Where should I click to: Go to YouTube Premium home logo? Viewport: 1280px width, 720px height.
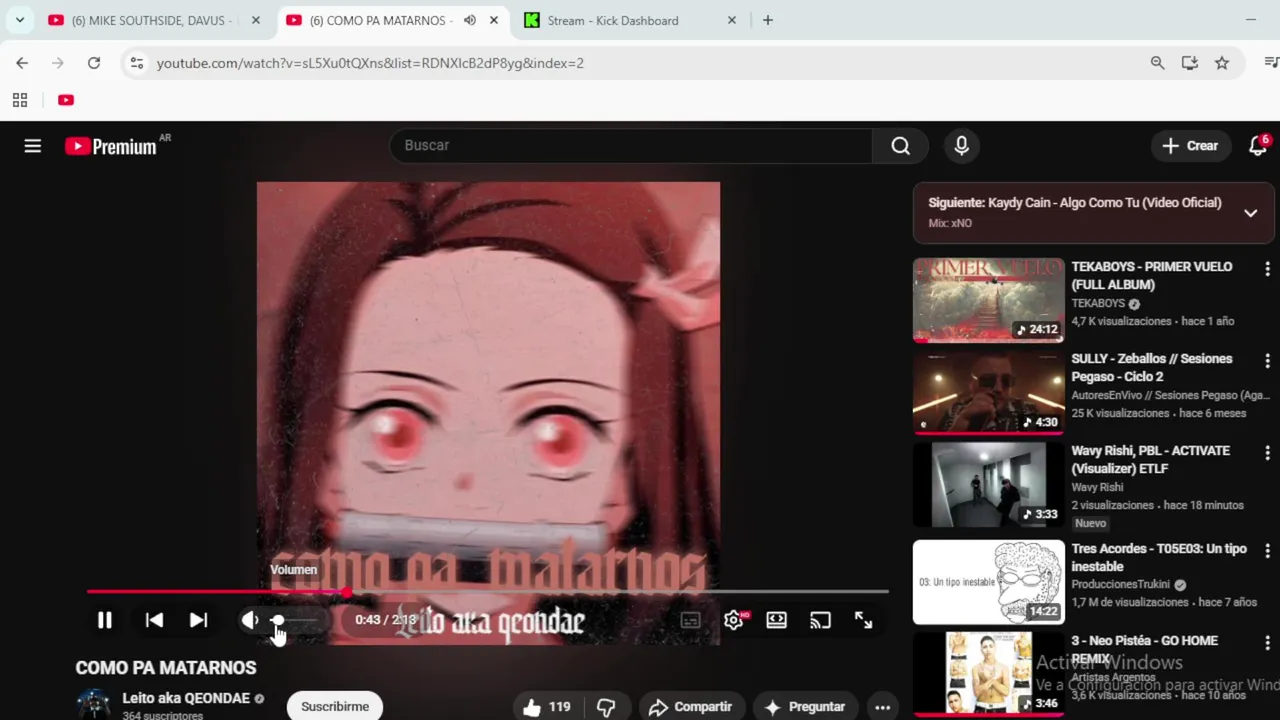(x=112, y=146)
